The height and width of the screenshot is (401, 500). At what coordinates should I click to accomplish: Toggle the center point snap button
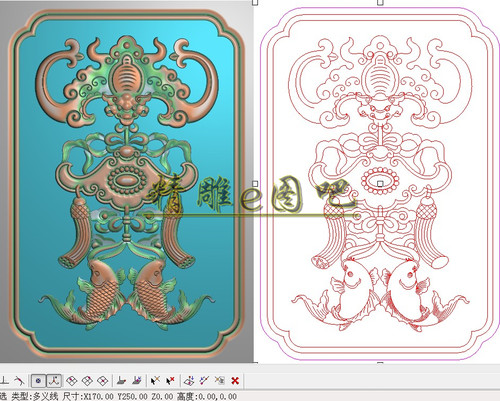(x=38, y=380)
